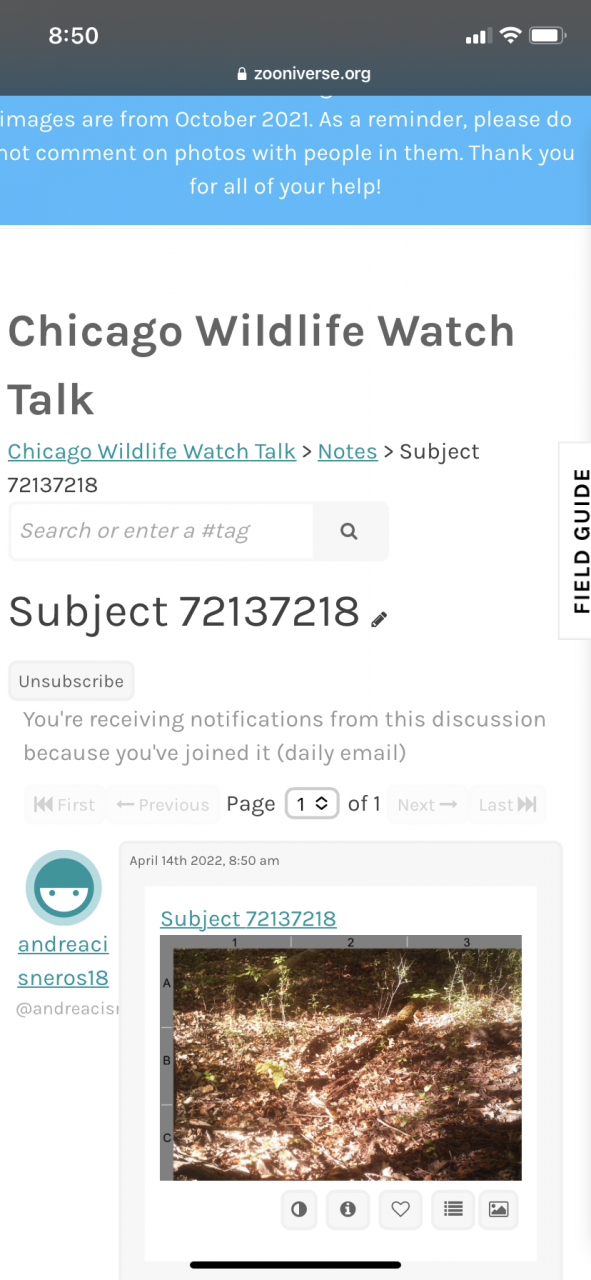Open the andreacisneros18 username link
591x1280 pixels.
[x=63, y=961]
